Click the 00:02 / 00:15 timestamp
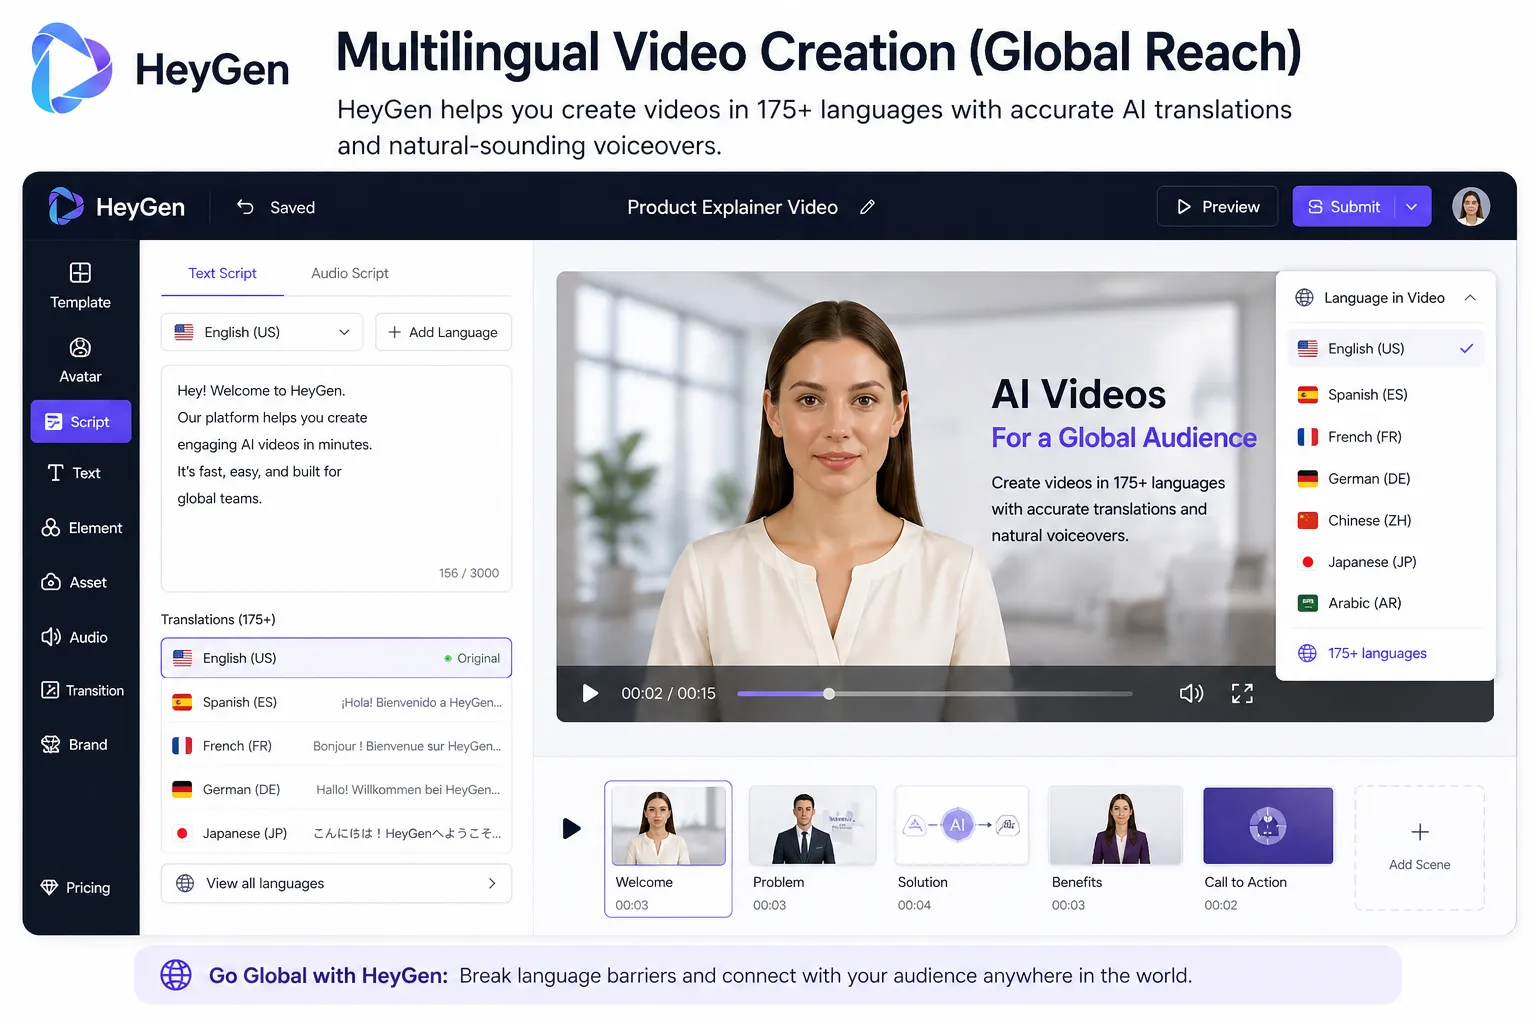Screen dimensions: 1536x1024 [668, 694]
